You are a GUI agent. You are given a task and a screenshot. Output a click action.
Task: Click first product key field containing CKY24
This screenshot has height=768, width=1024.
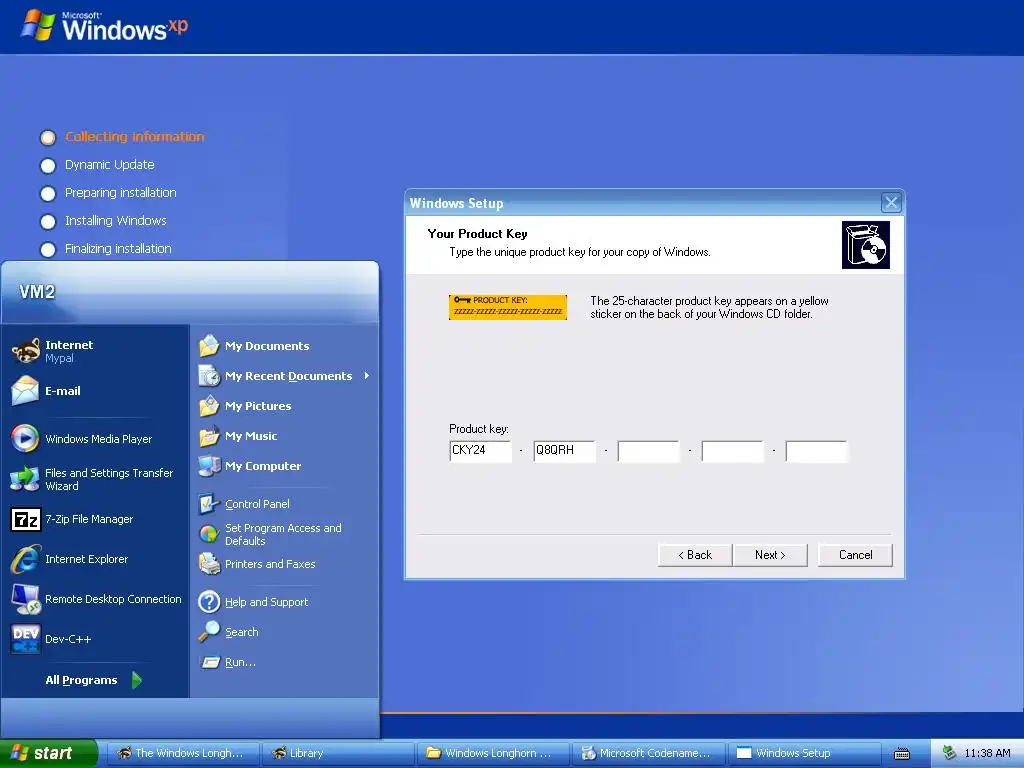pos(480,451)
